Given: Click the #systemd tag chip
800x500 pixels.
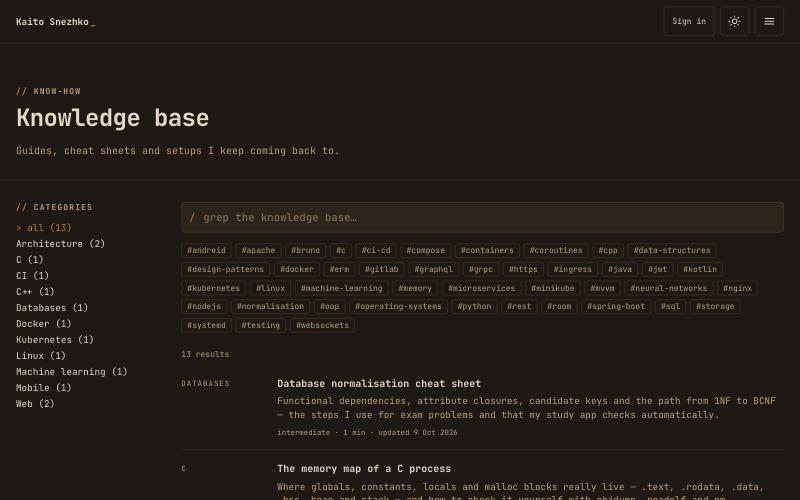Looking at the screenshot, I should click(x=206, y=326).
